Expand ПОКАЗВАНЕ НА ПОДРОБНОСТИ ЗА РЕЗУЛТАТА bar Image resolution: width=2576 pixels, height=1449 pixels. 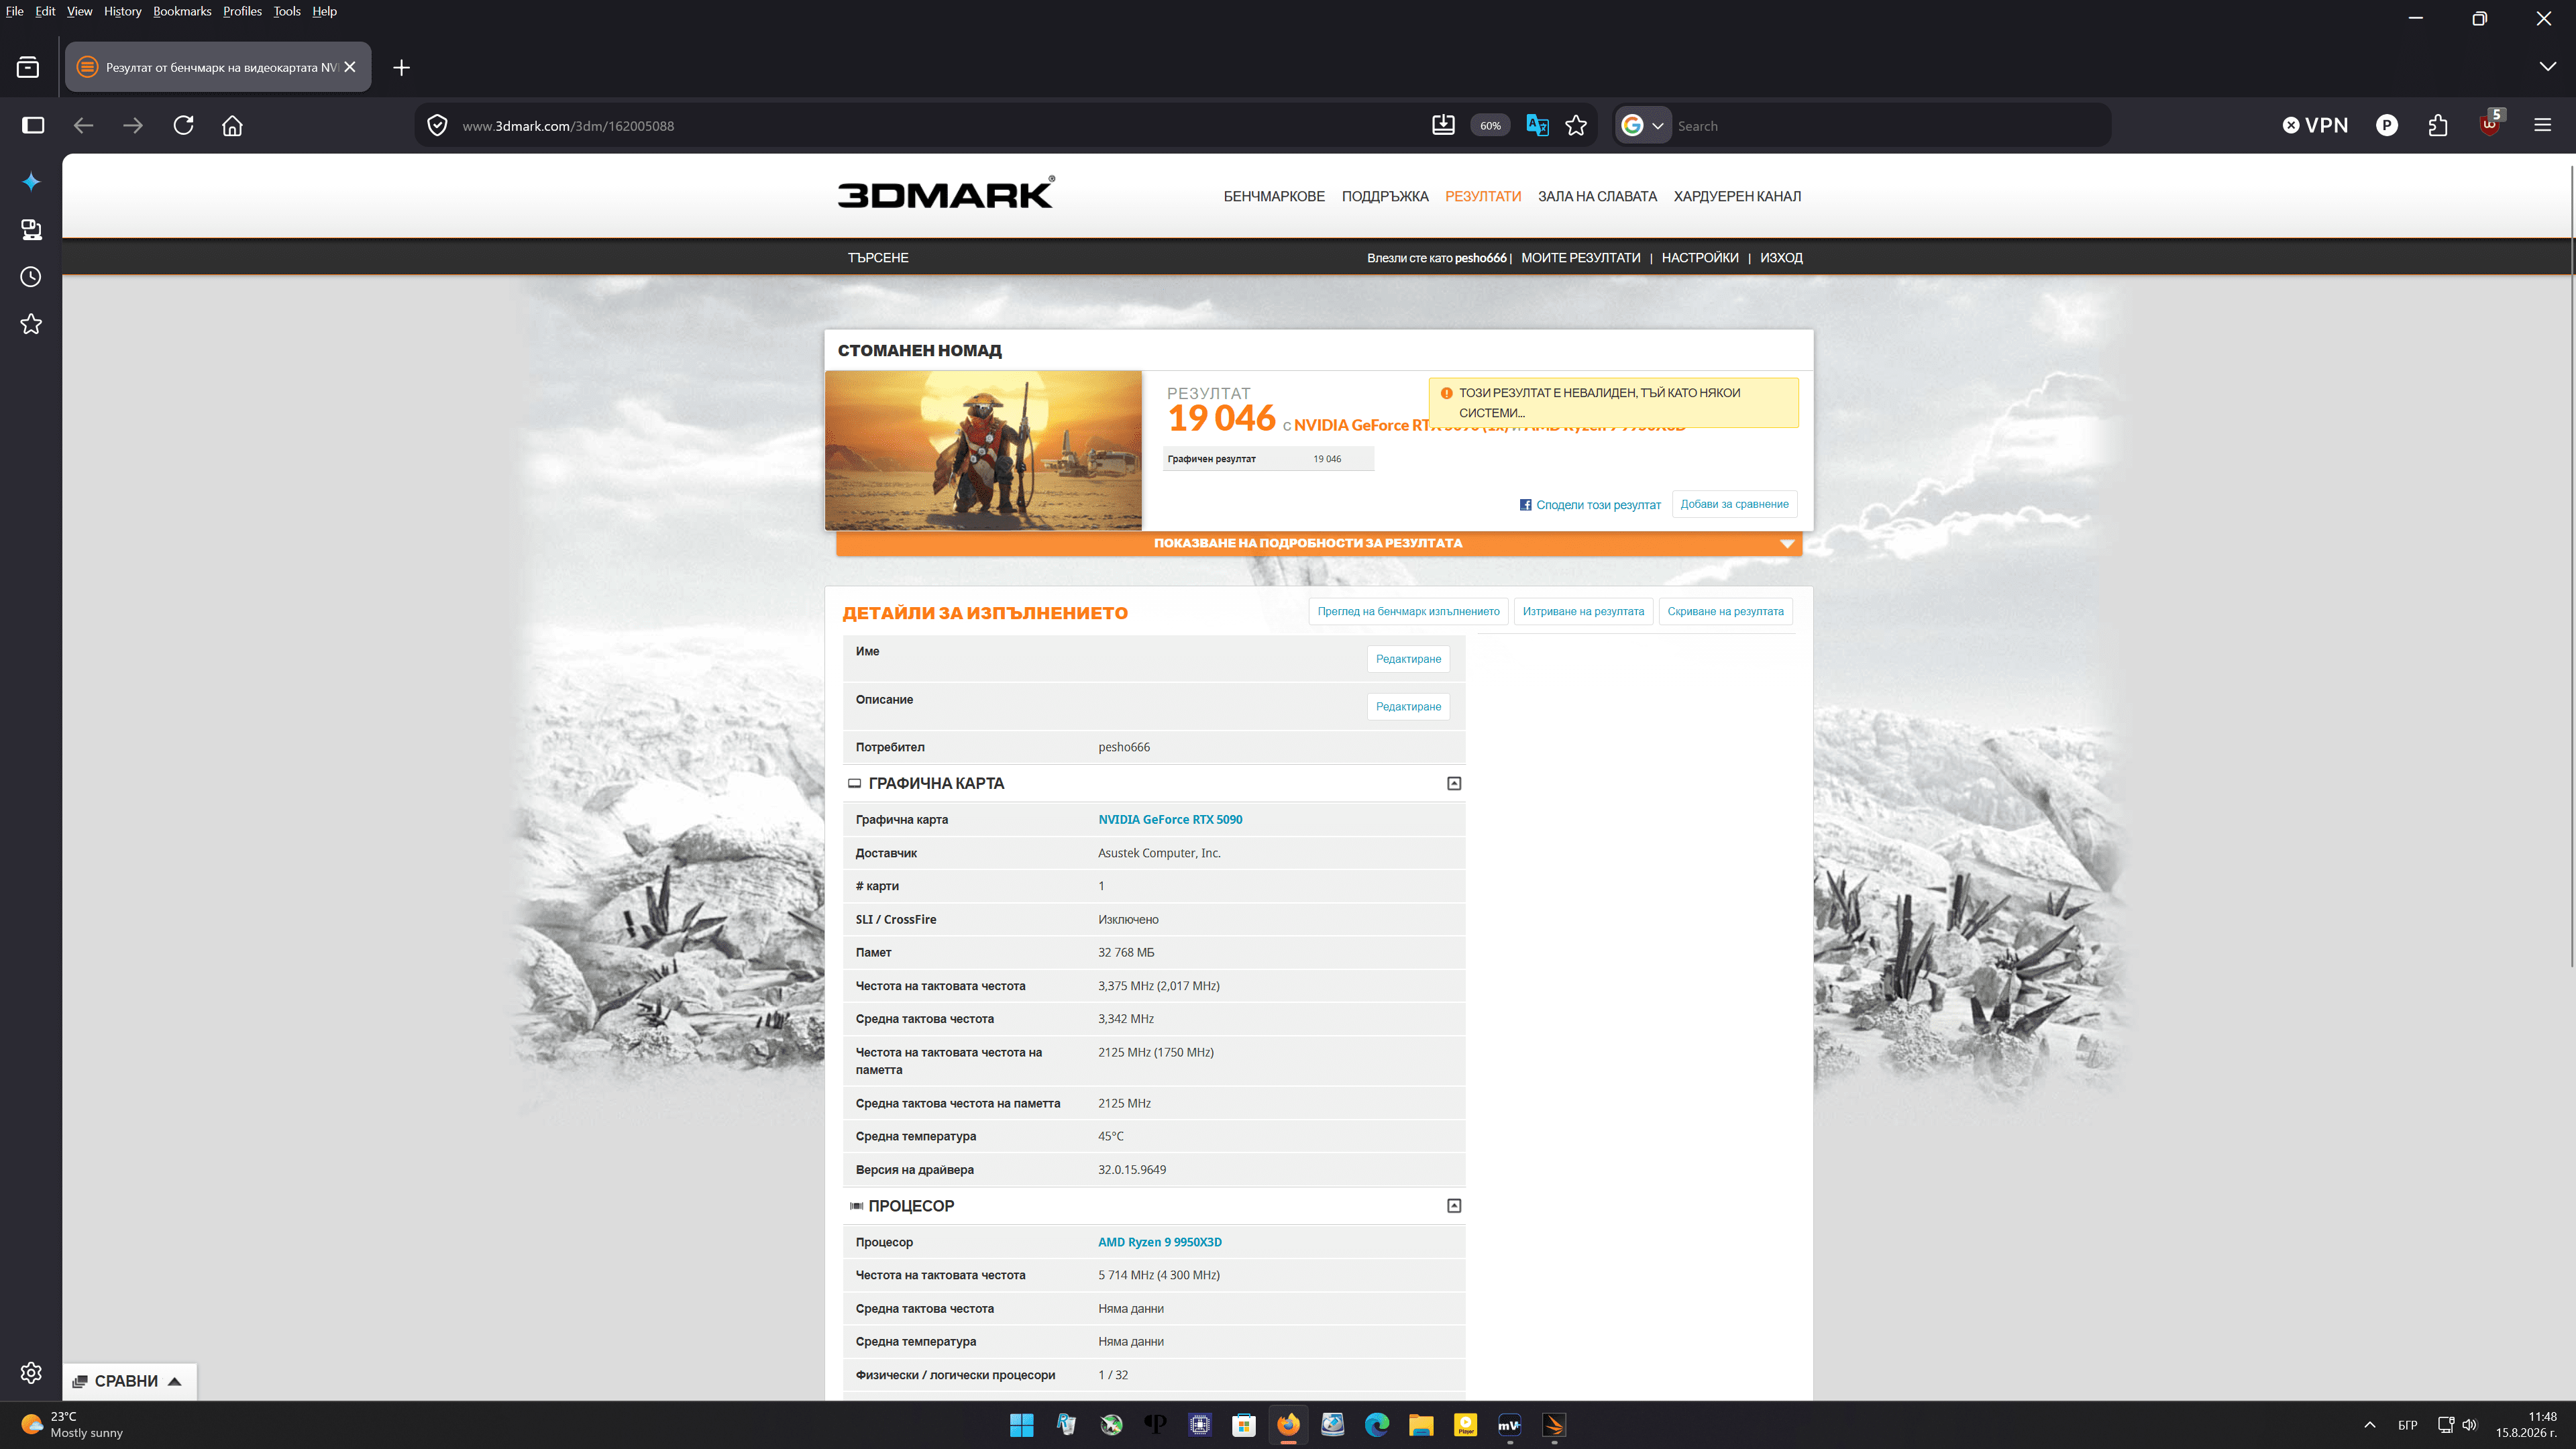click(1319, 543)
